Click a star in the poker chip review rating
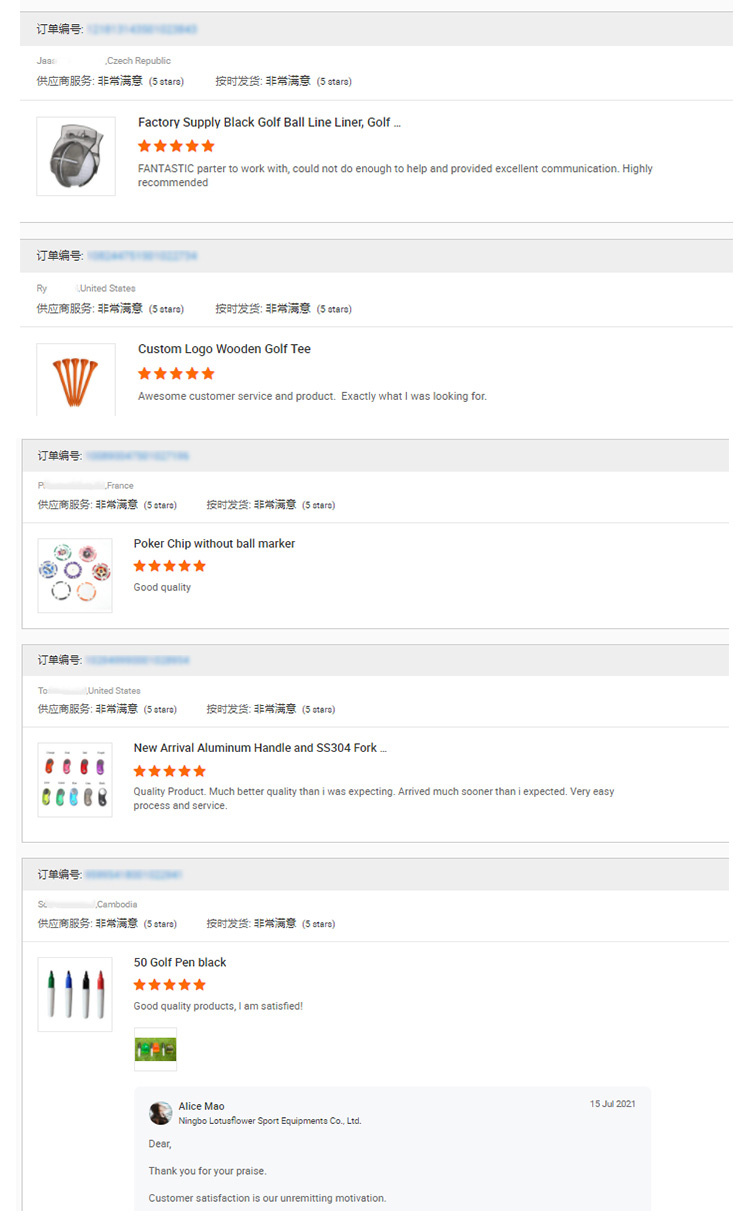The width and height of the screenshot is (750, 1217). click(x=169, y=565)
